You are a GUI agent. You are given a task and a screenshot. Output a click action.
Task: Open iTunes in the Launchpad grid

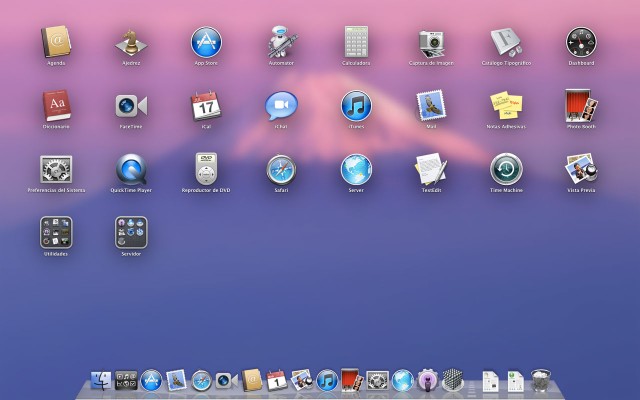coord(356,106)
